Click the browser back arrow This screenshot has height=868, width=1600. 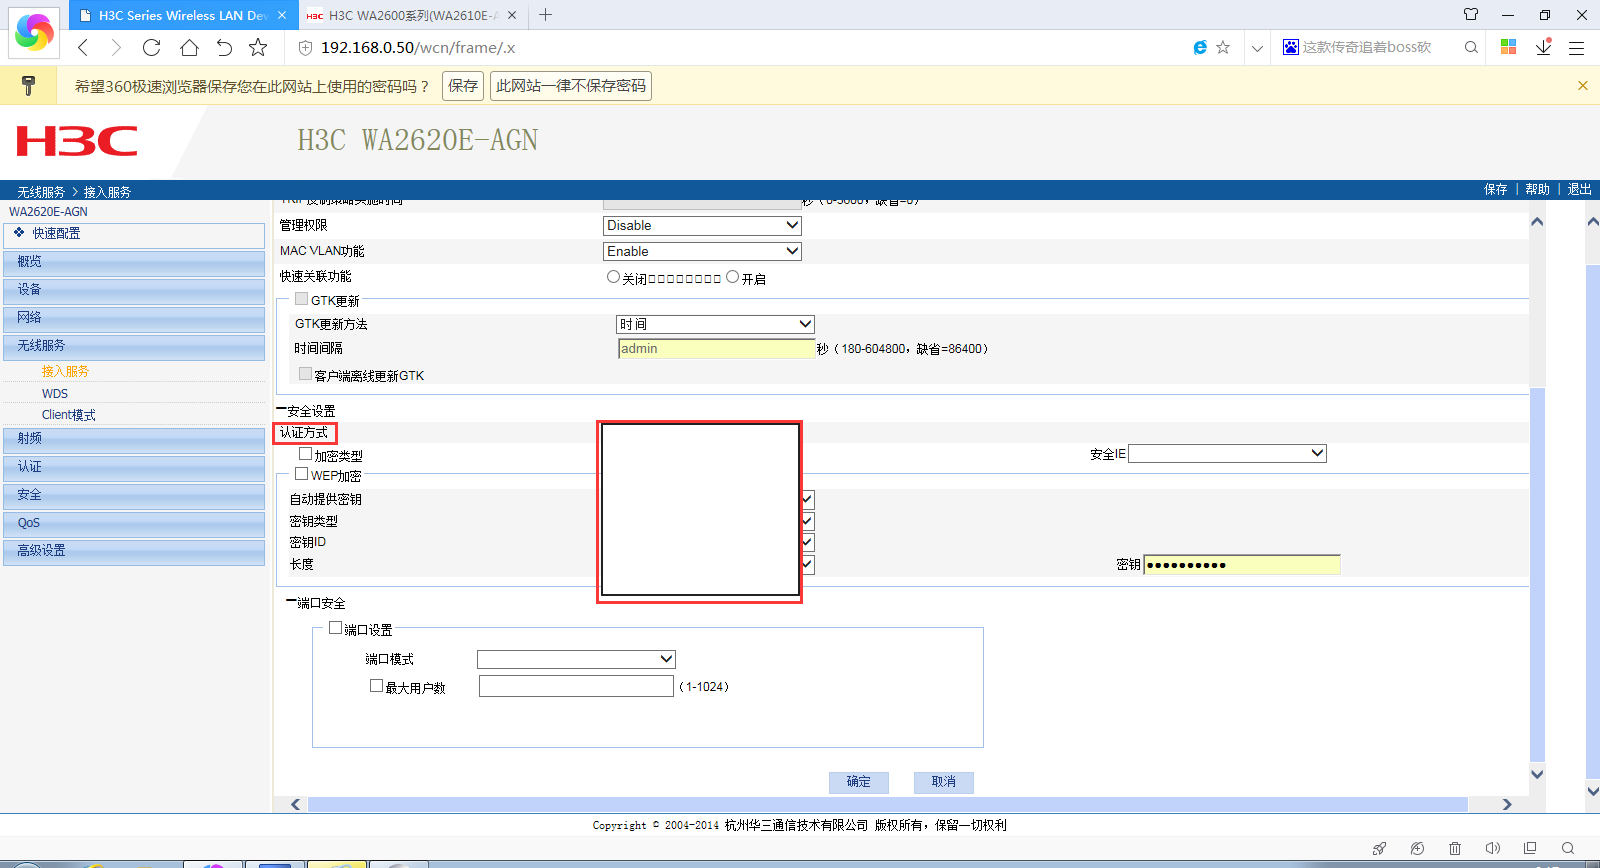point(83,47)
